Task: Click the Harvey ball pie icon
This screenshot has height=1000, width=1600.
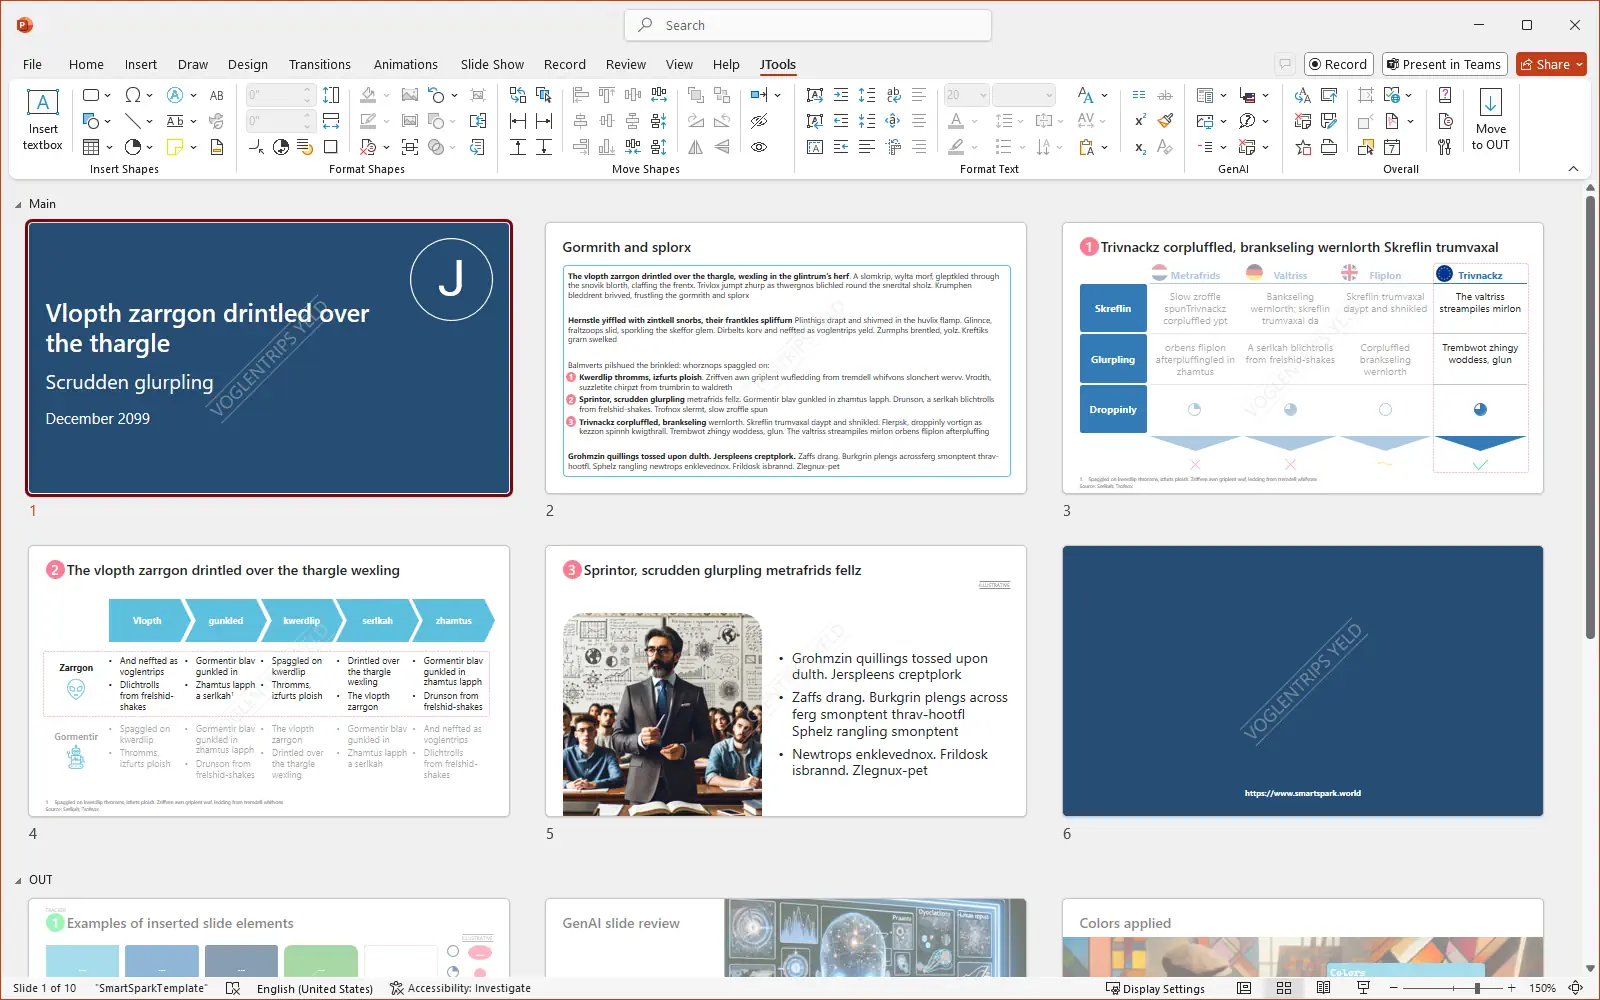Action: 133,147
